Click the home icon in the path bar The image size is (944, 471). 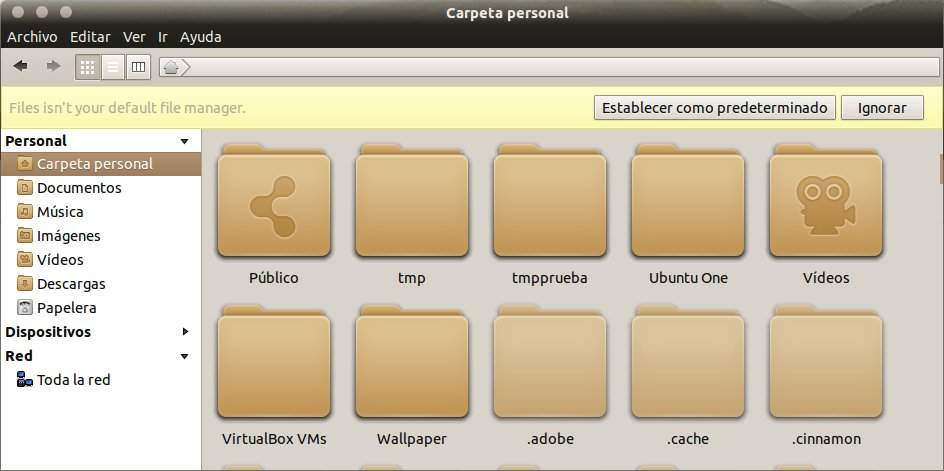(171, 67)
